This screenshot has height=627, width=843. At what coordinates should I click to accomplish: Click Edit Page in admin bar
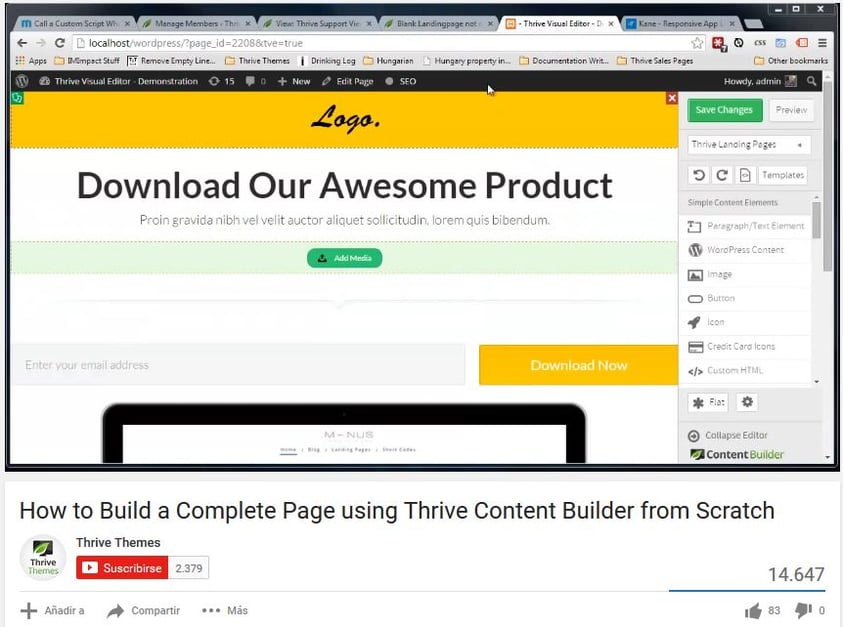point(347,81)
